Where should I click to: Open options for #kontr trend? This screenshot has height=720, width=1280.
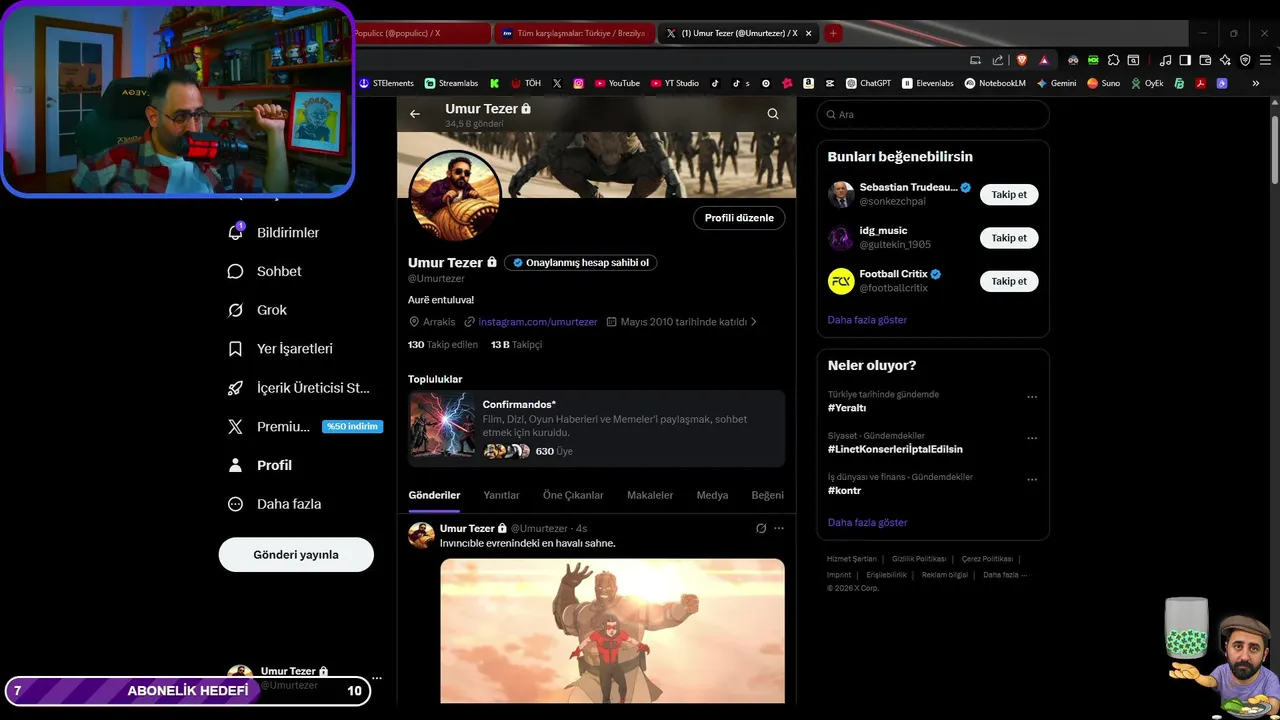click(x=1032, y=480)
